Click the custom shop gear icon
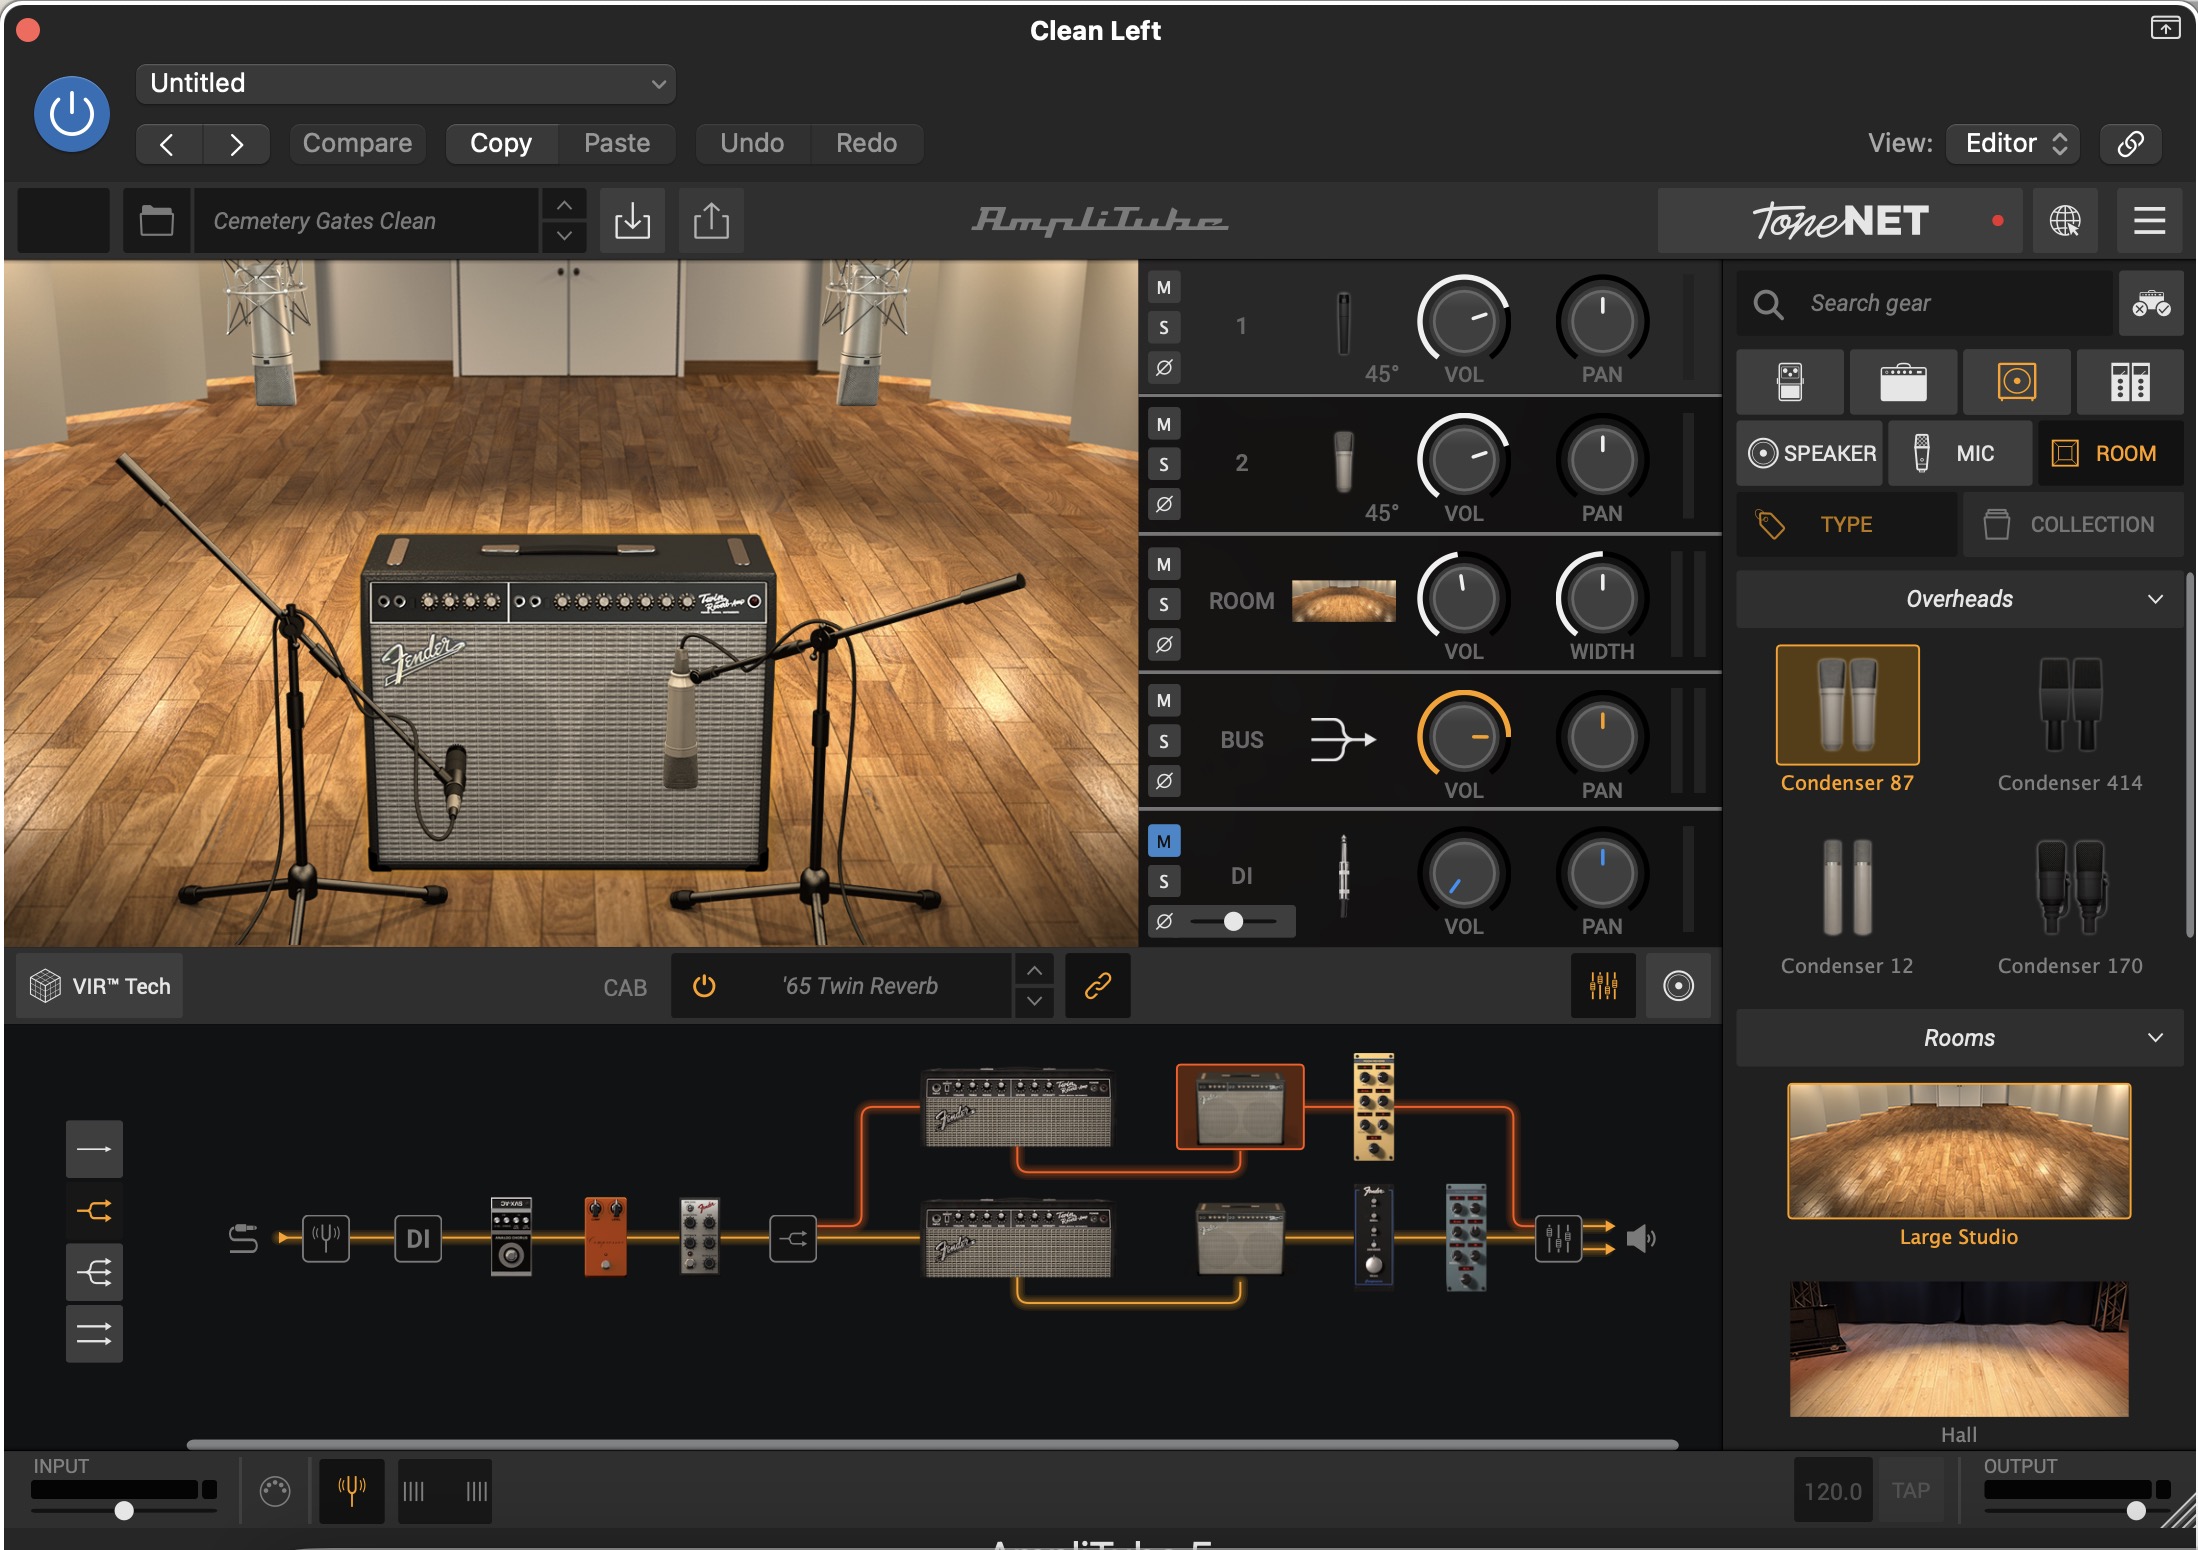The image size is (2198, 1550). 2151,303
